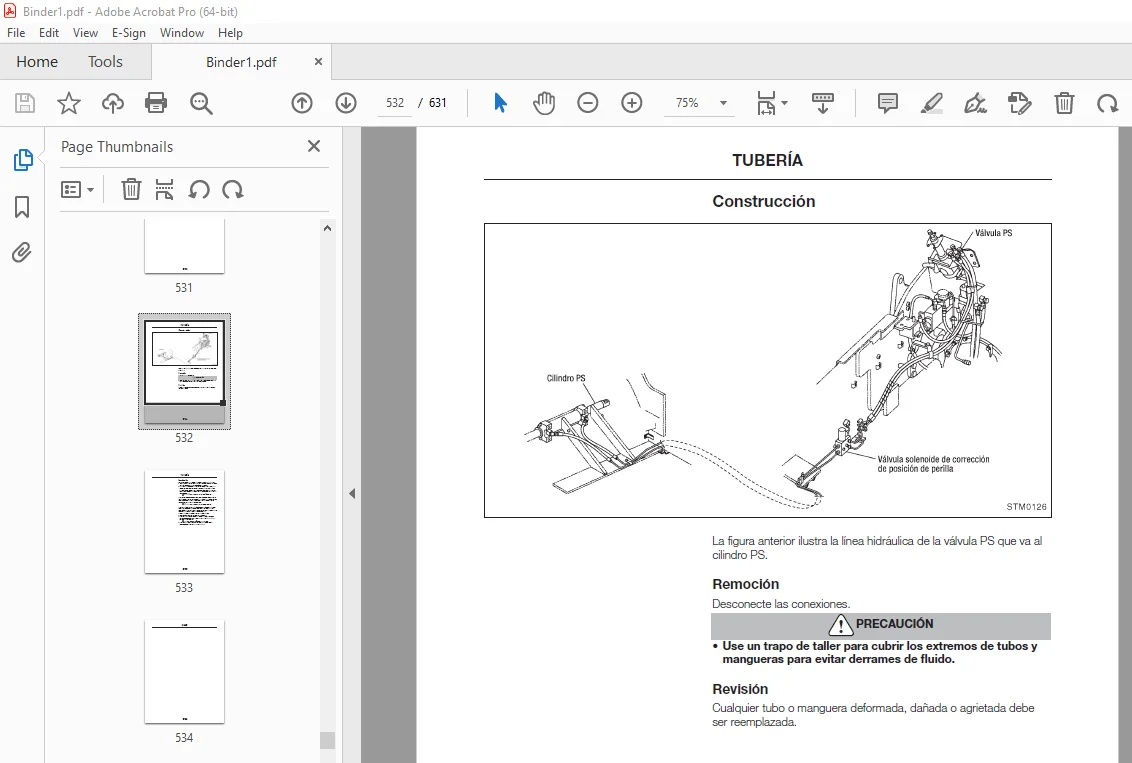Screen dimensions: 1132x763
Task: Open the Window menu
Action: tap(182, 32)
